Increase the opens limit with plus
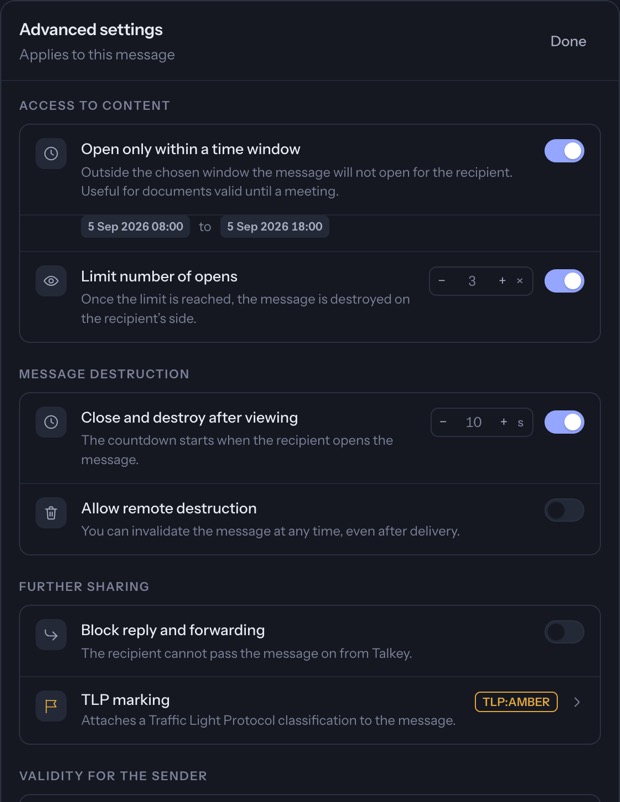 pos(502,280)
